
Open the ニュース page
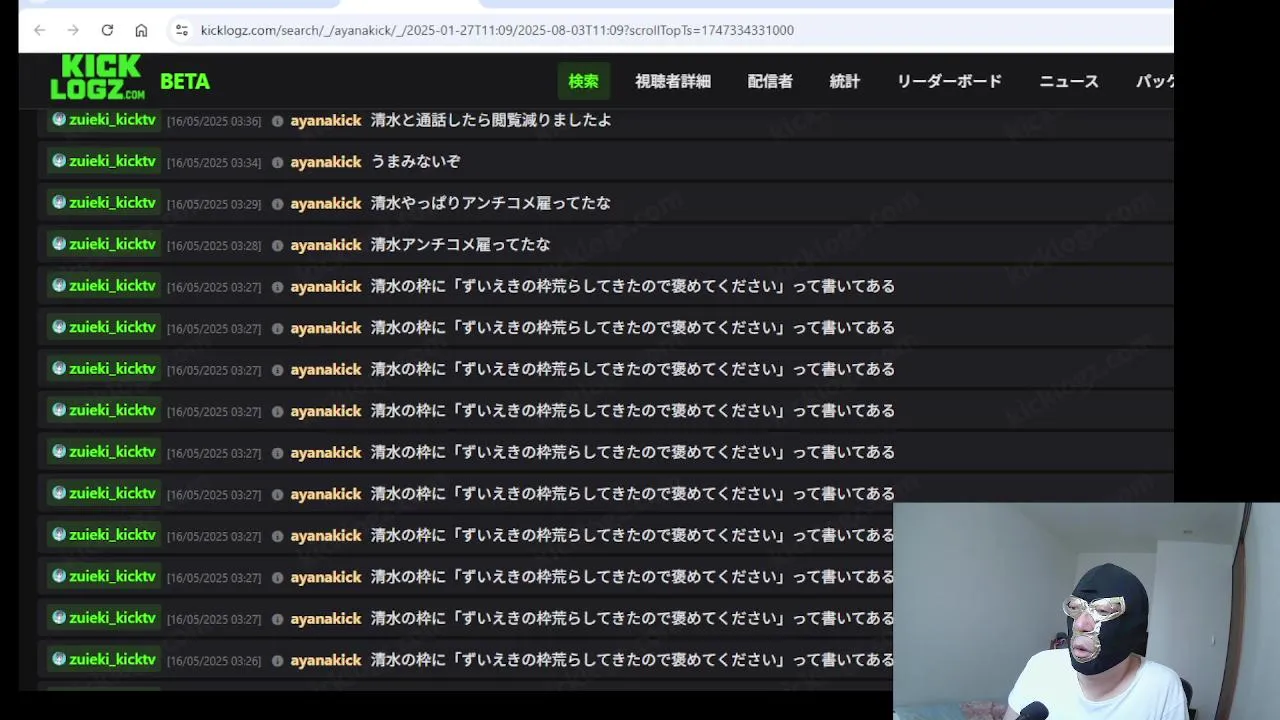1069,81
